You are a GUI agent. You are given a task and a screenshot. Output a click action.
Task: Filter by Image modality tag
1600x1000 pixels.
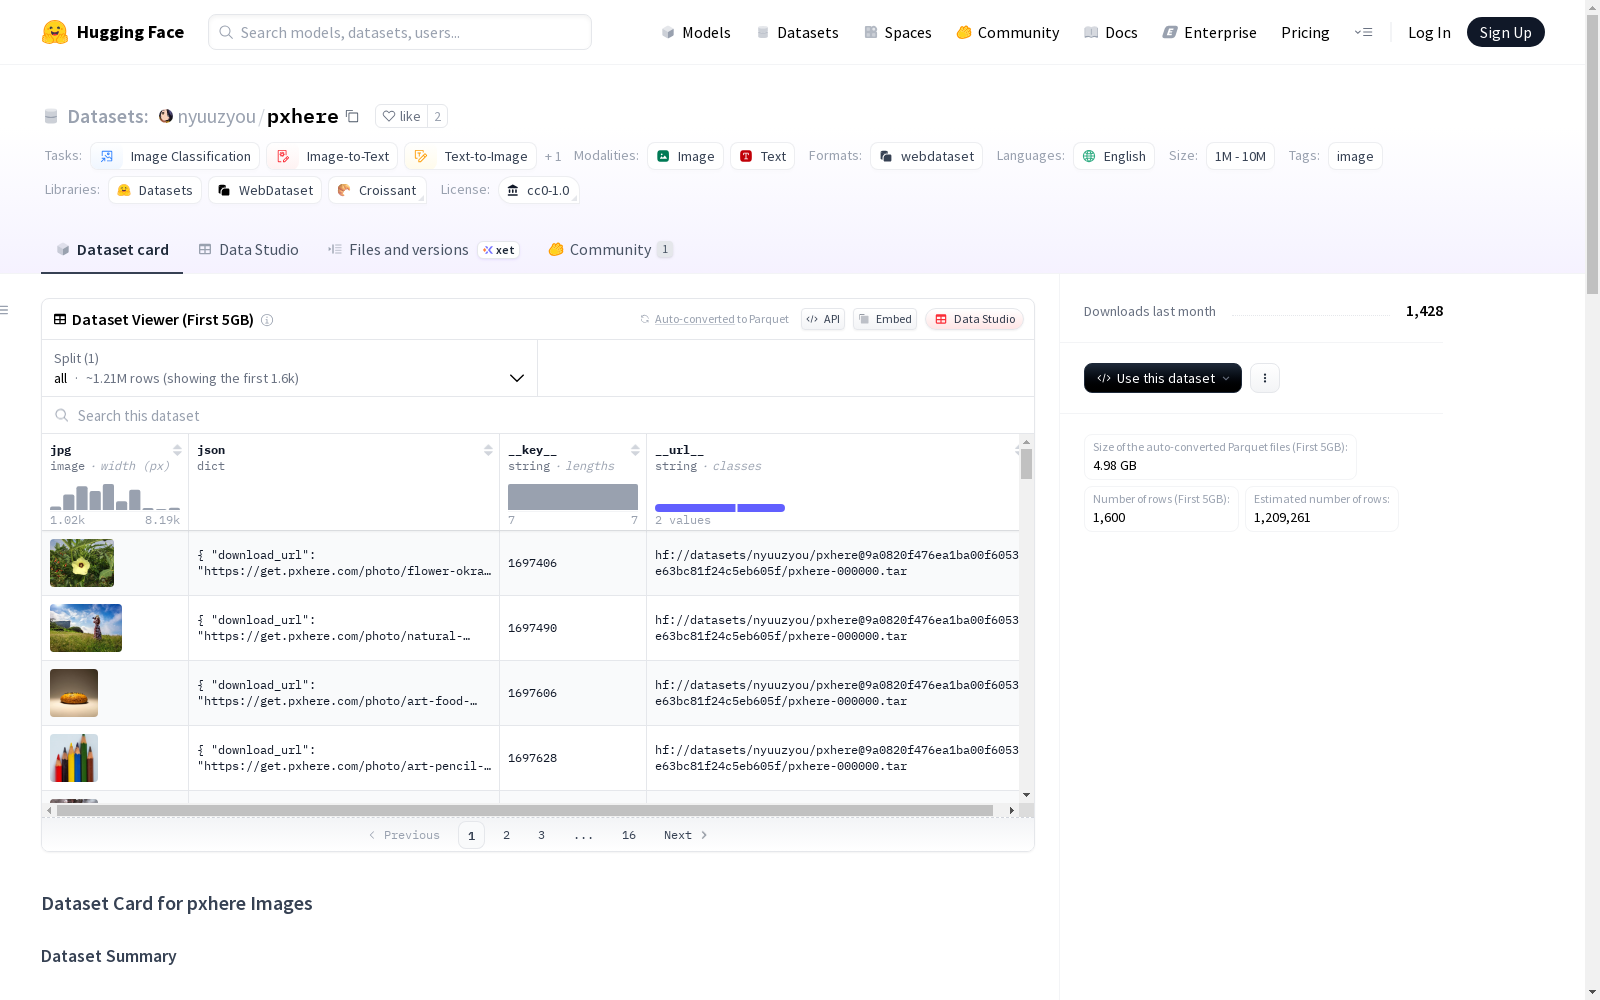[x=685, y=156]
